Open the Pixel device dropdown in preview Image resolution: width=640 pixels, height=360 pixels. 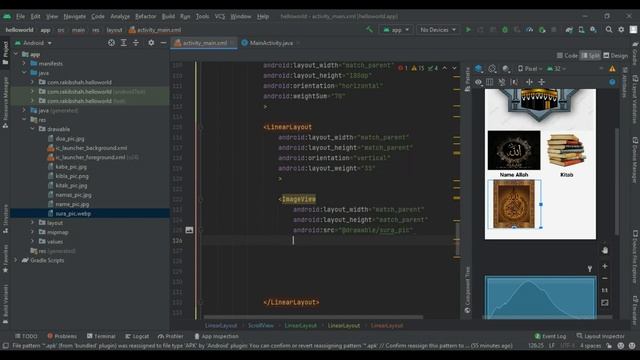coord(530,69)
